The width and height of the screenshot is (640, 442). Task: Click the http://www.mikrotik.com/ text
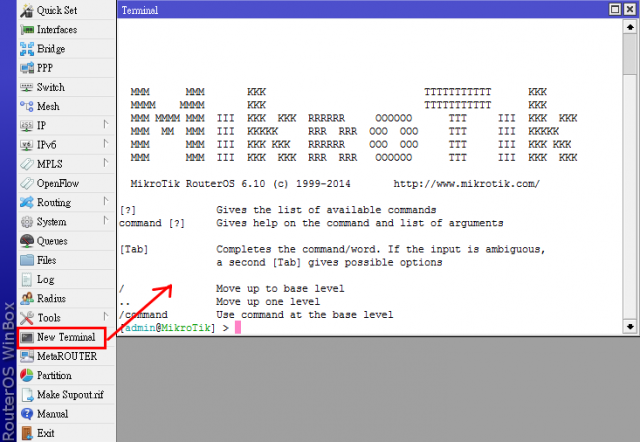[x=467, y=184]
